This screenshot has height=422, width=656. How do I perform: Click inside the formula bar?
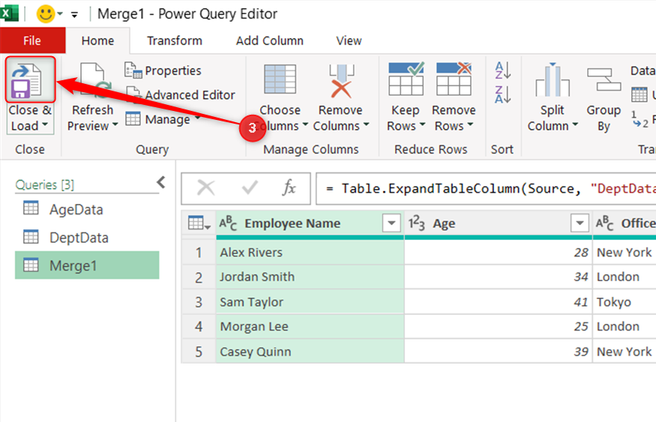click(486, 189)
